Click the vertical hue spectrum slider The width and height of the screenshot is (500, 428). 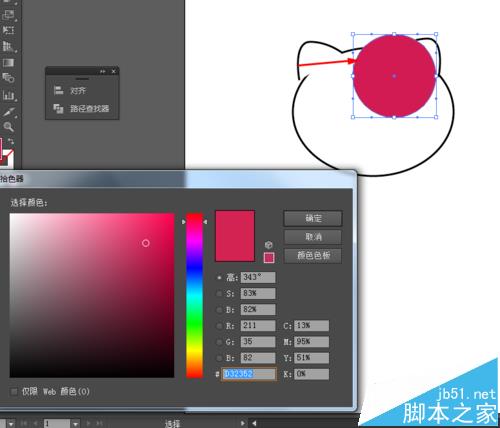[x=194, y=295]
